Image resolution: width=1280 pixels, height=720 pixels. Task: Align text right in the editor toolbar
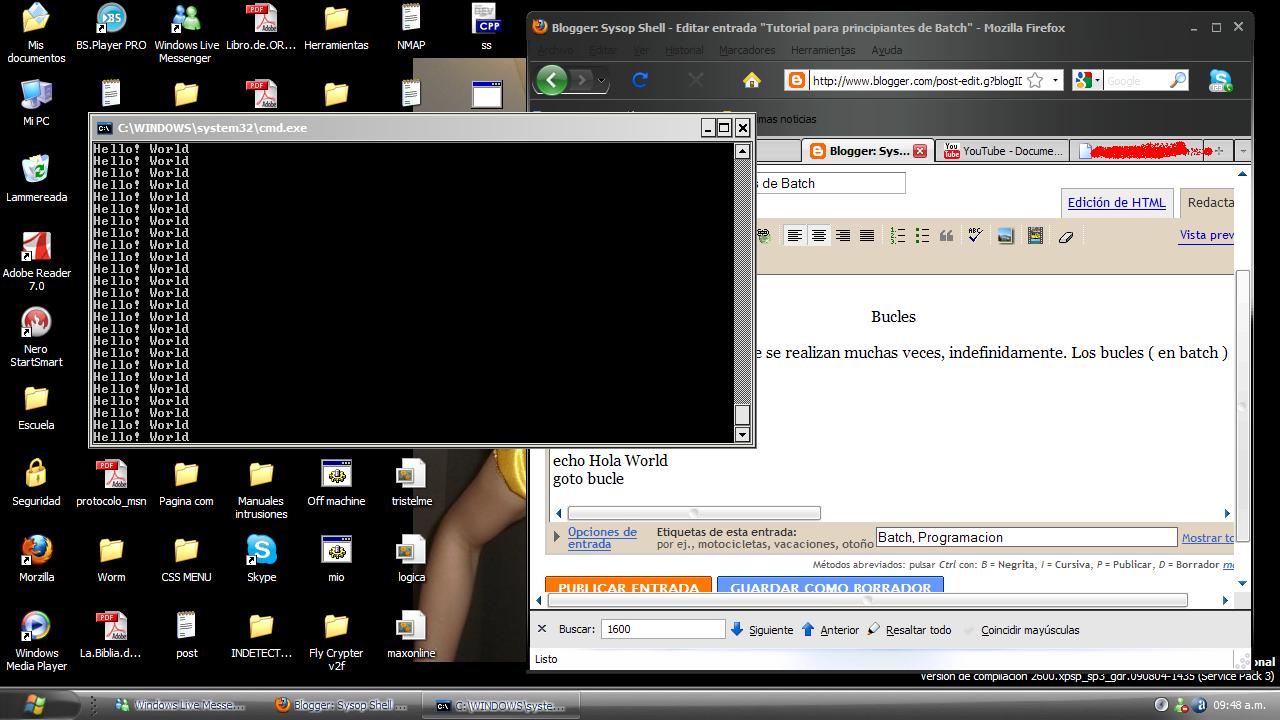pyautogui.click(x=843, y=236)
